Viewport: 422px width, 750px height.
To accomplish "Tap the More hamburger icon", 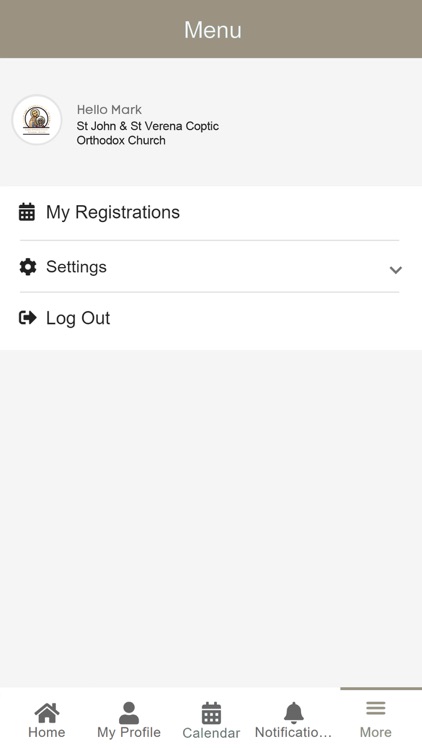I will pyautogui.click(x=376, y=708).
